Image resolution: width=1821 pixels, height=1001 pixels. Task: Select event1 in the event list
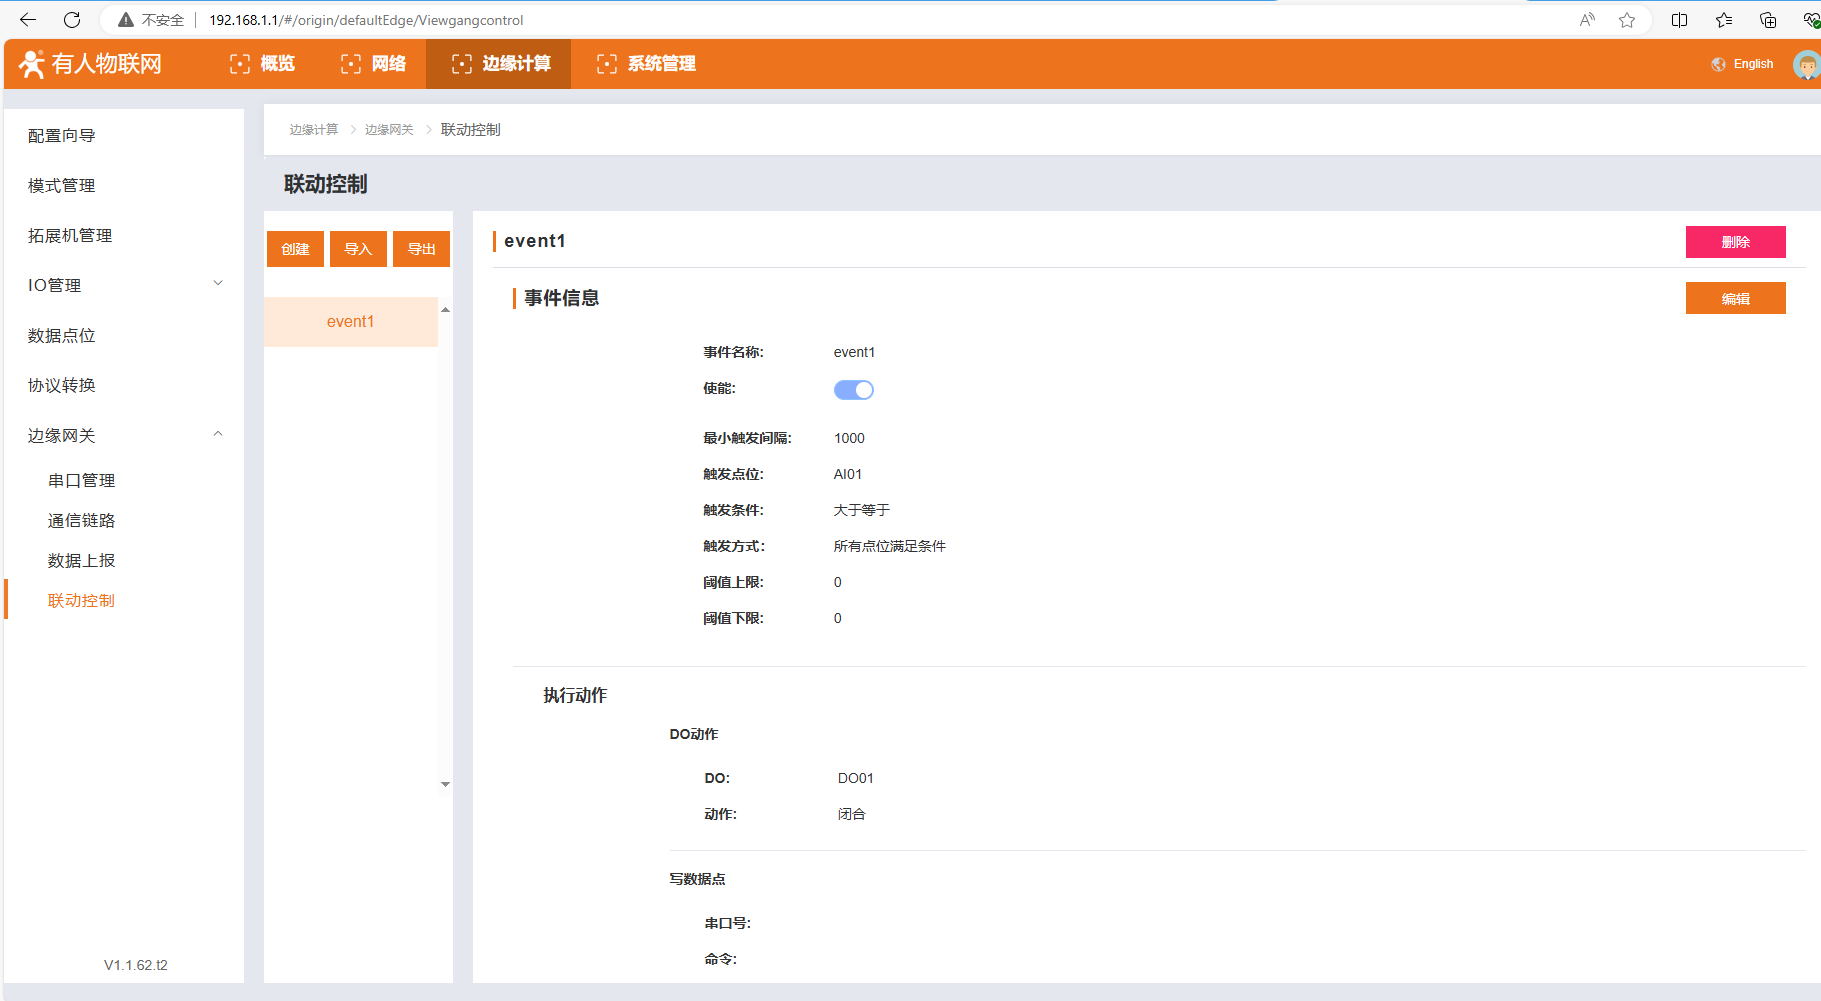click(x=350, y=322)
